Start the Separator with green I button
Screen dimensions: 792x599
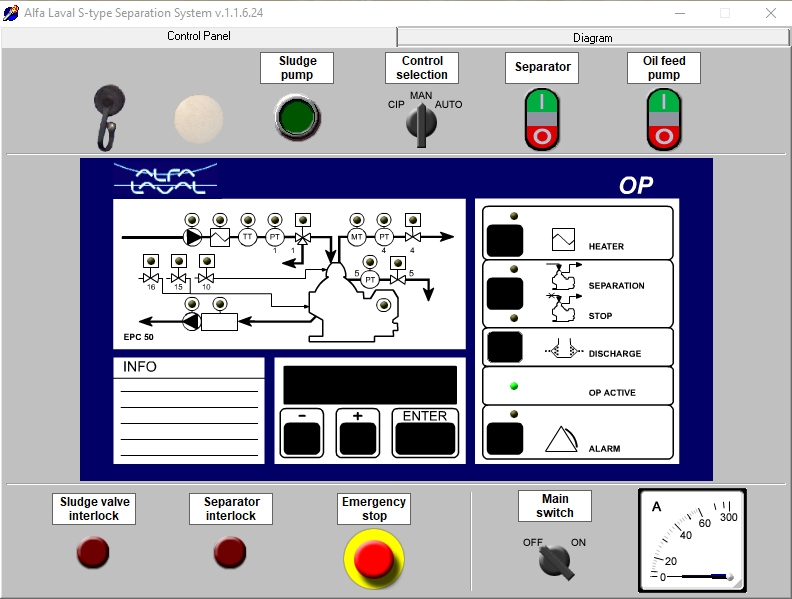pyautogui.click(x=541, y=101)
